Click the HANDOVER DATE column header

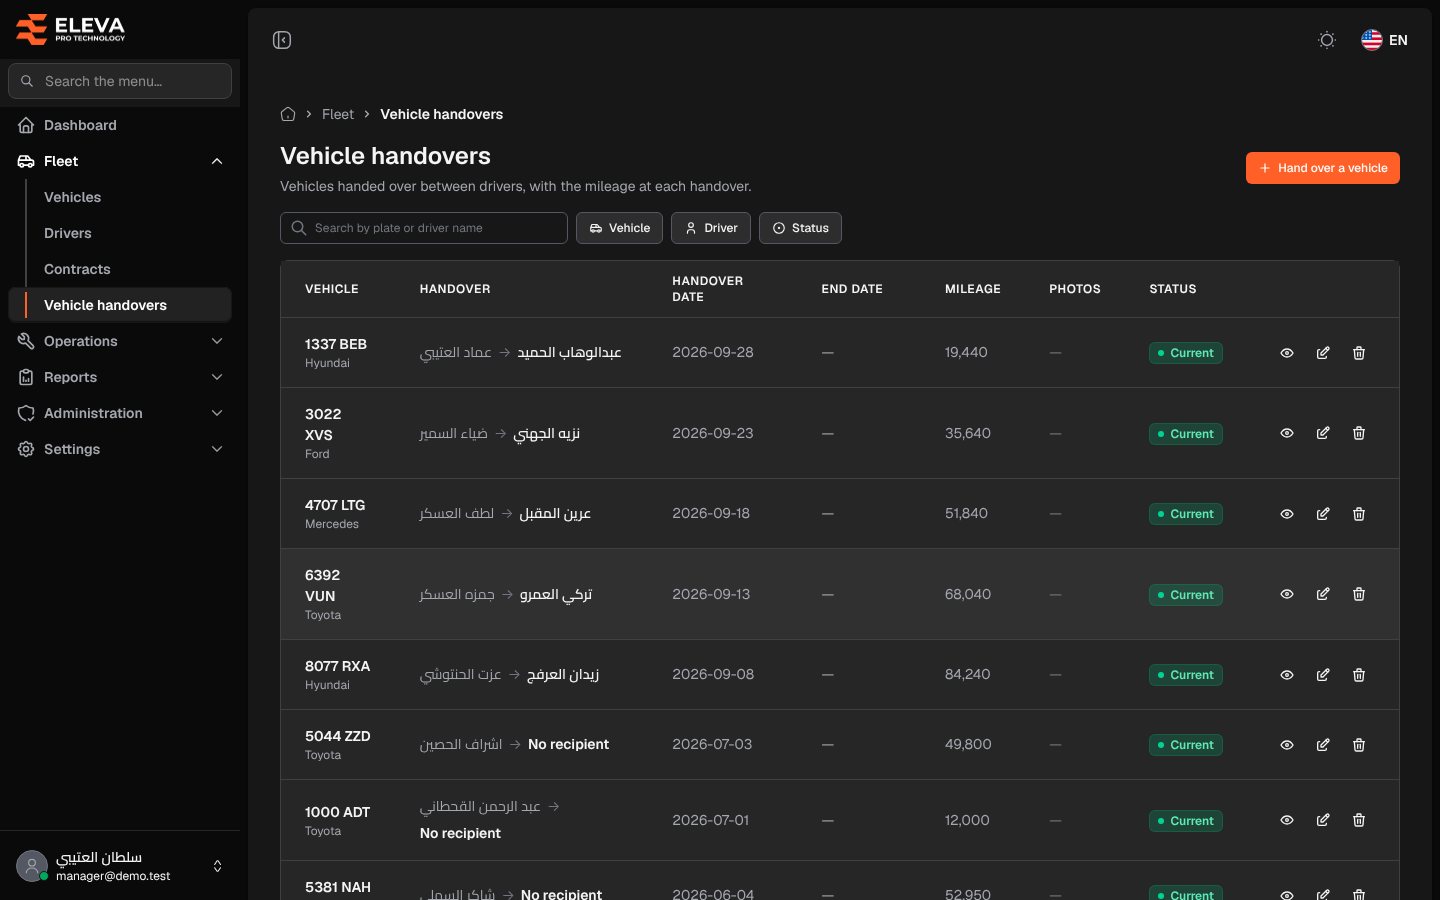[x=708, y=289]
